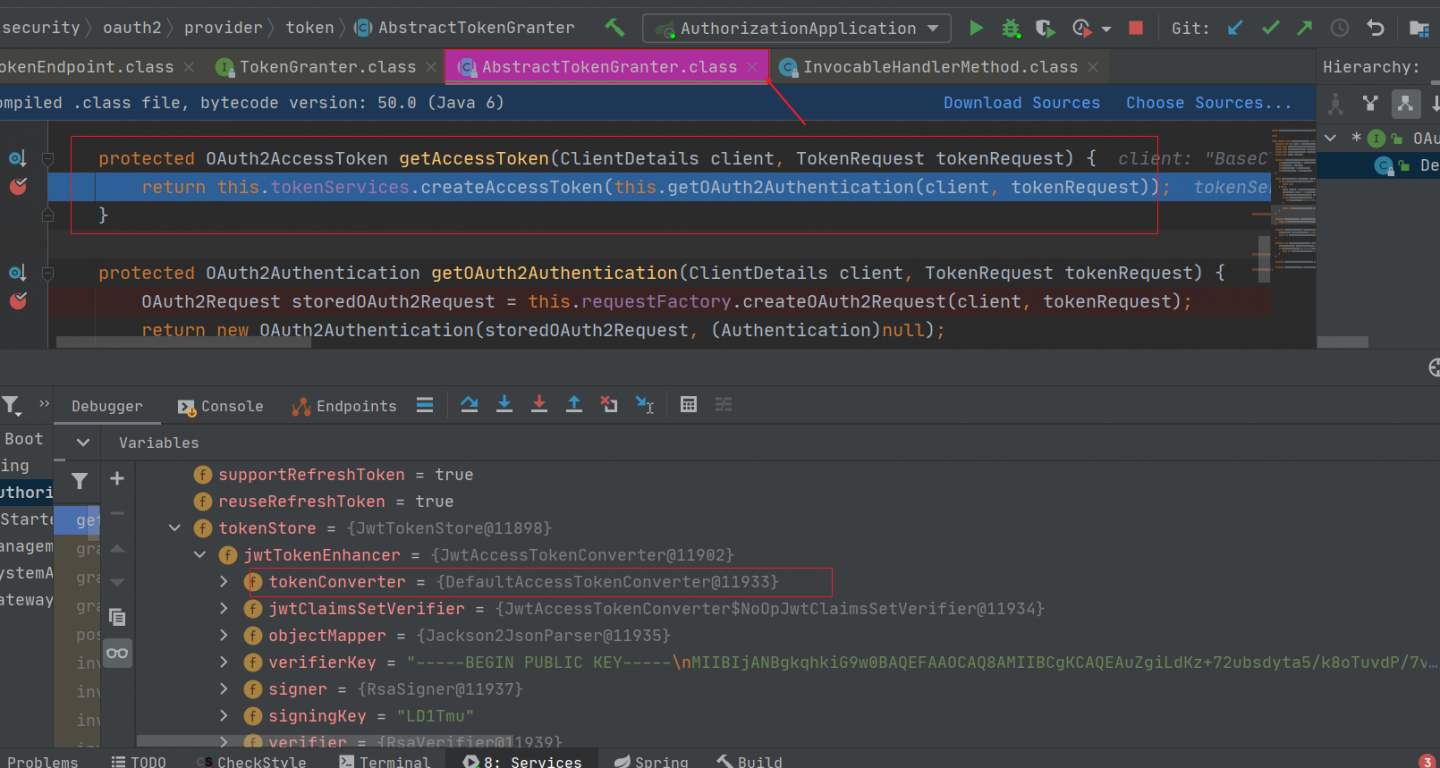The image size is (1440, 768).
Task: Toggle the glasses watches view button
Action: point(117,653)
